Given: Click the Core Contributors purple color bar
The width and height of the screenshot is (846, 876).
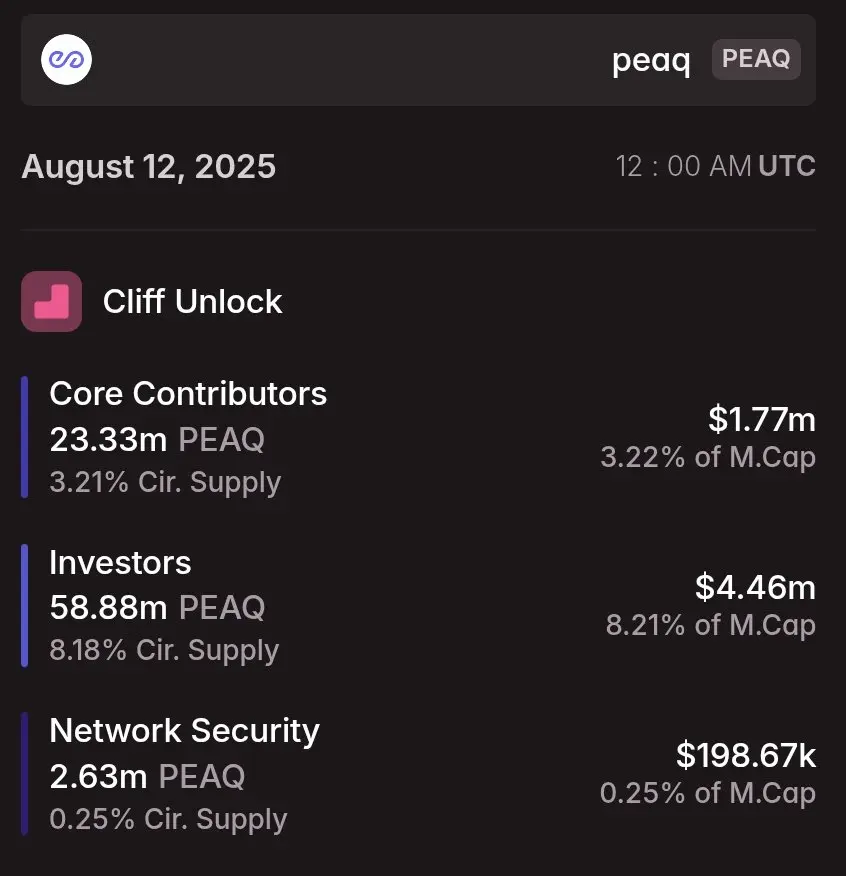Looking at the screenshot, I should coord(25,437).
